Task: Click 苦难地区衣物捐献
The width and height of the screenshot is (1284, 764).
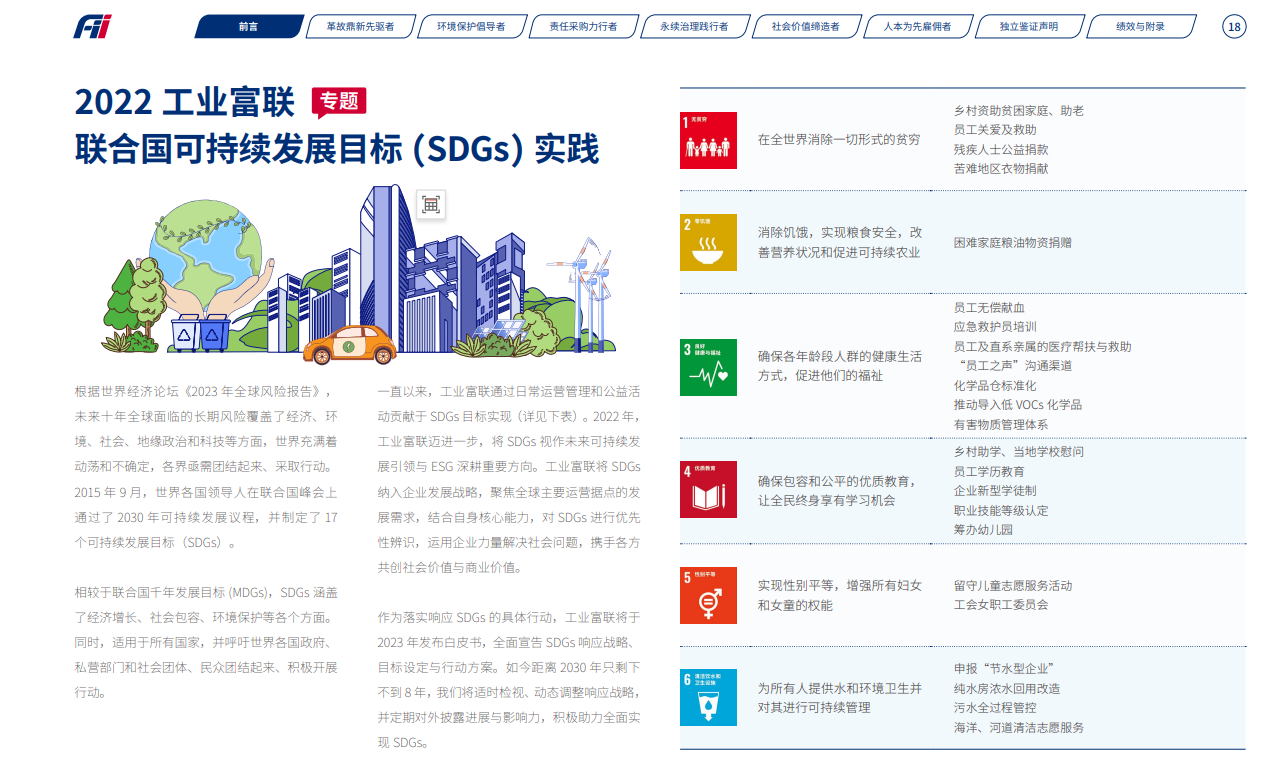Action: tap(1001, 169)
